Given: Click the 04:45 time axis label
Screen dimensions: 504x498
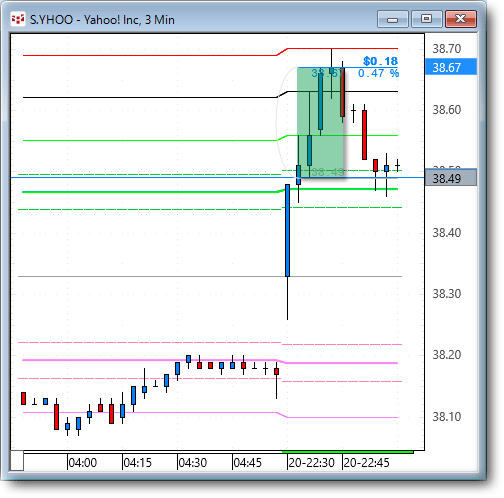Looking at the screenshot, I should click(247, 463).
